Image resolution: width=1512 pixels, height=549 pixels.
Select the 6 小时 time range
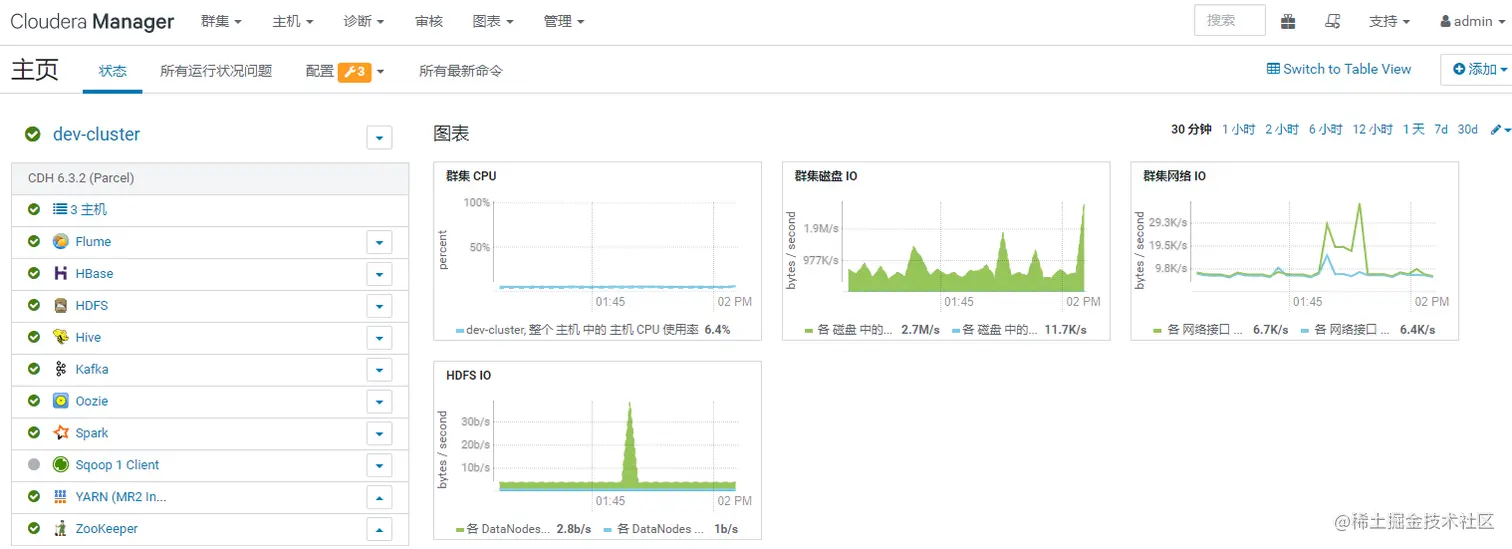1325,130
